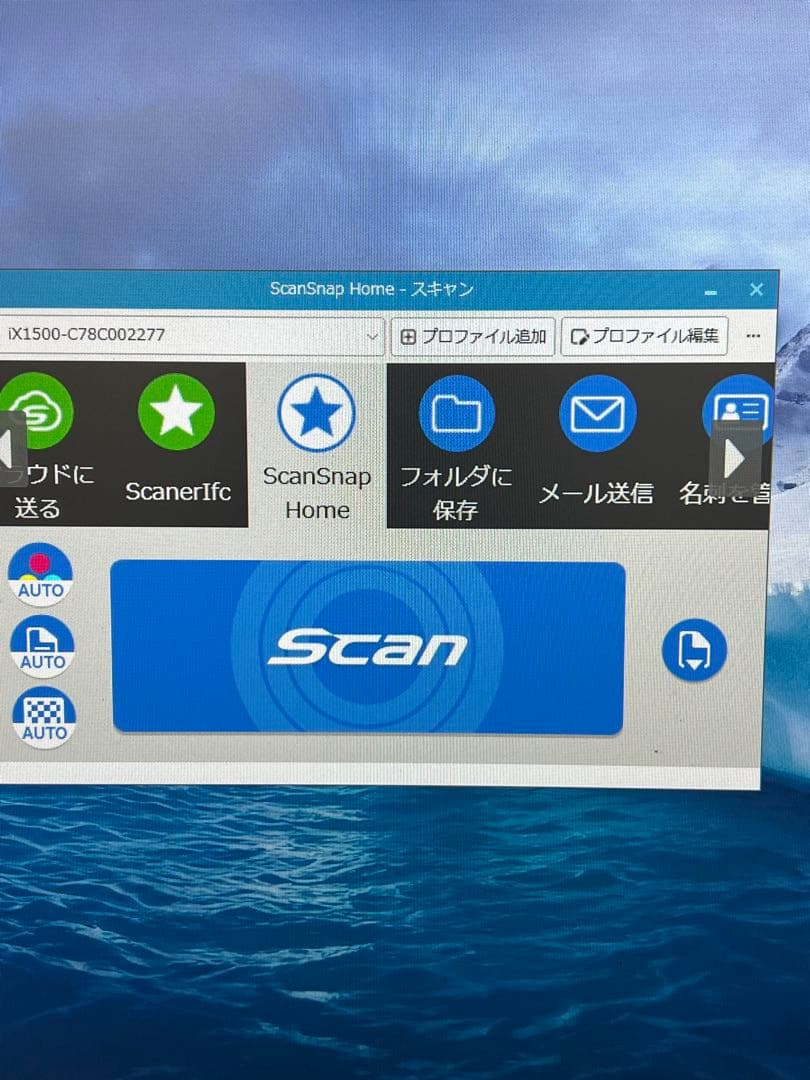Click the プロファイル追加 button

click(x=470, y=336)
